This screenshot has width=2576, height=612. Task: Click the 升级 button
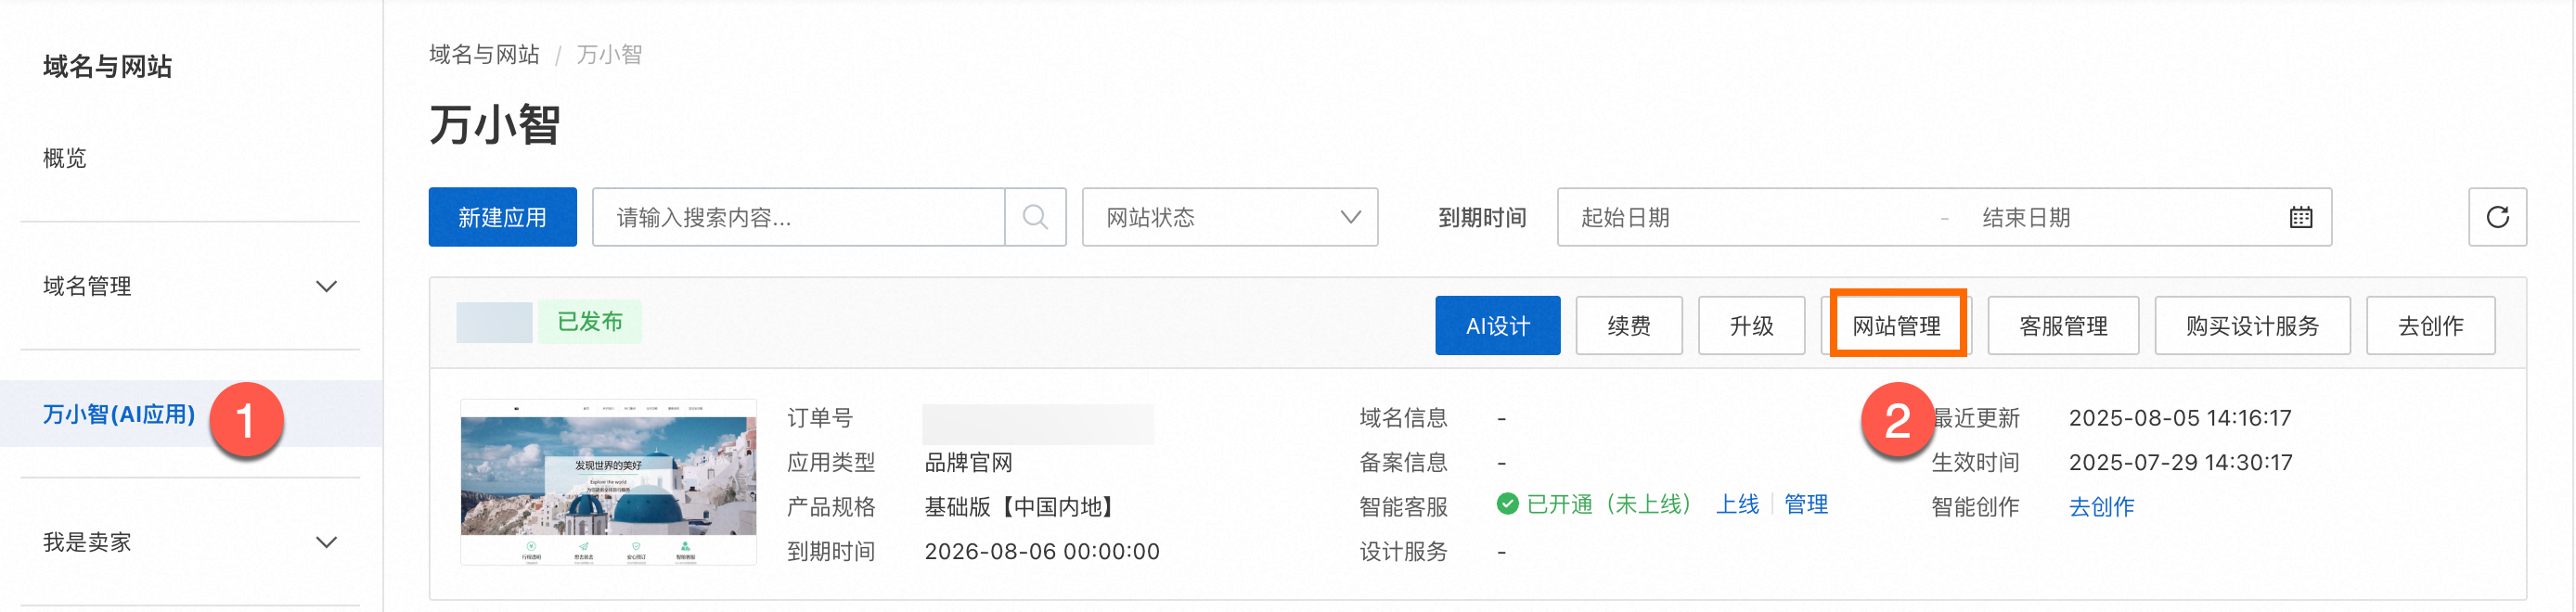[x=1750, y=326]
